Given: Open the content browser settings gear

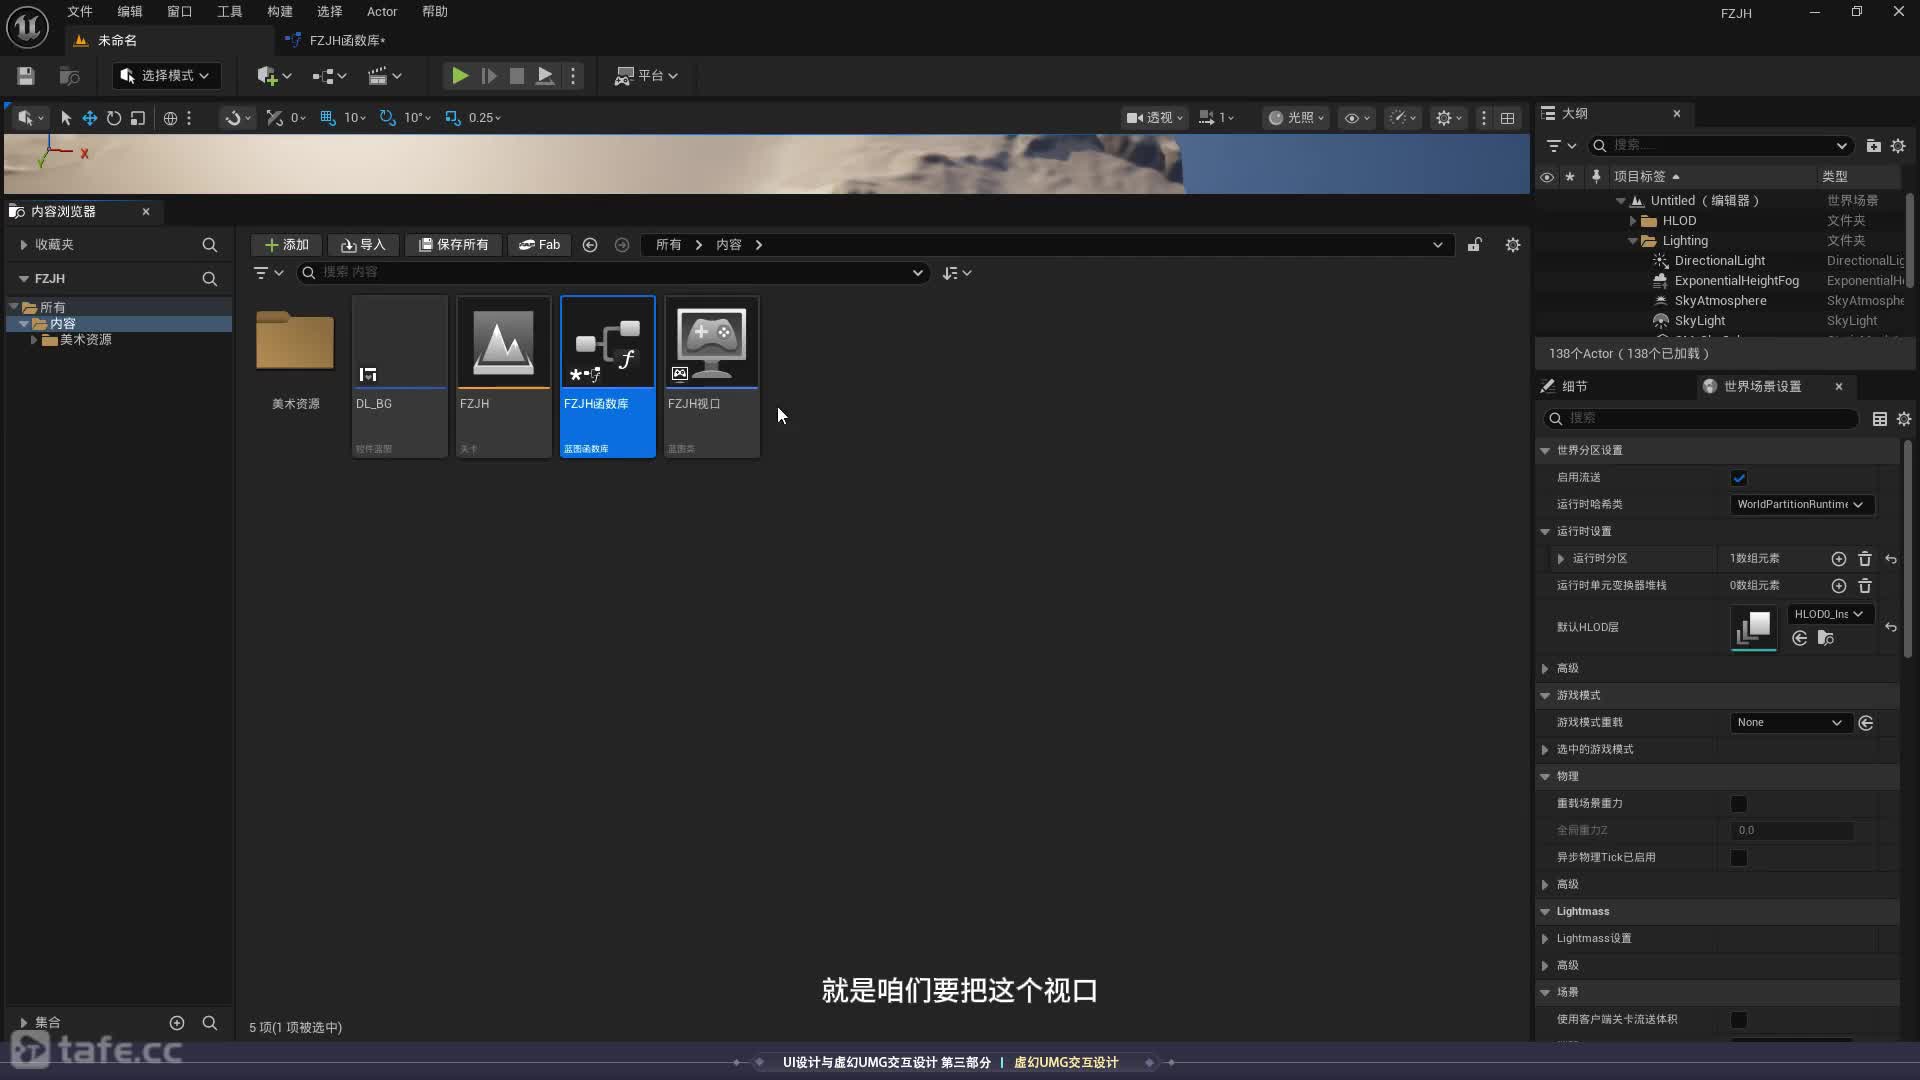Looking at the screenshot, I should point(1513,245).
